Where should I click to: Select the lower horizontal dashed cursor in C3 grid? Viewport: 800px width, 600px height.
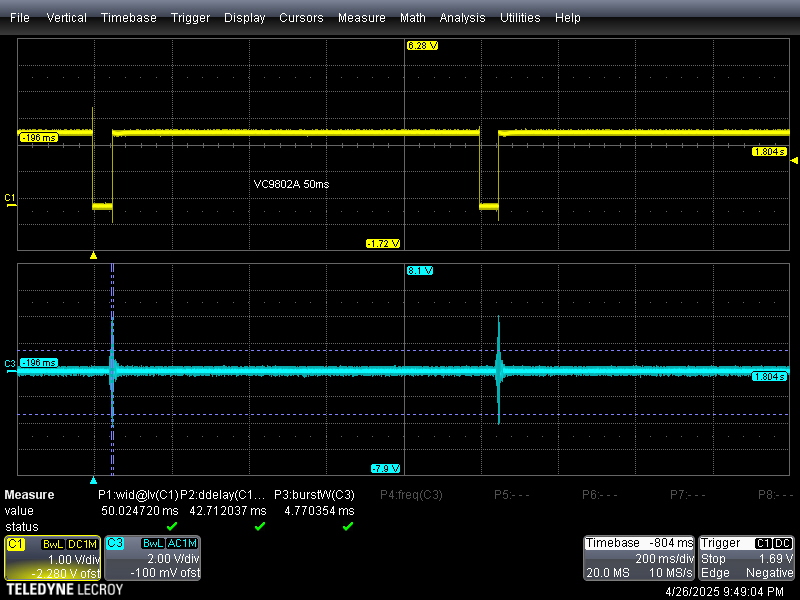pos(403,414)
